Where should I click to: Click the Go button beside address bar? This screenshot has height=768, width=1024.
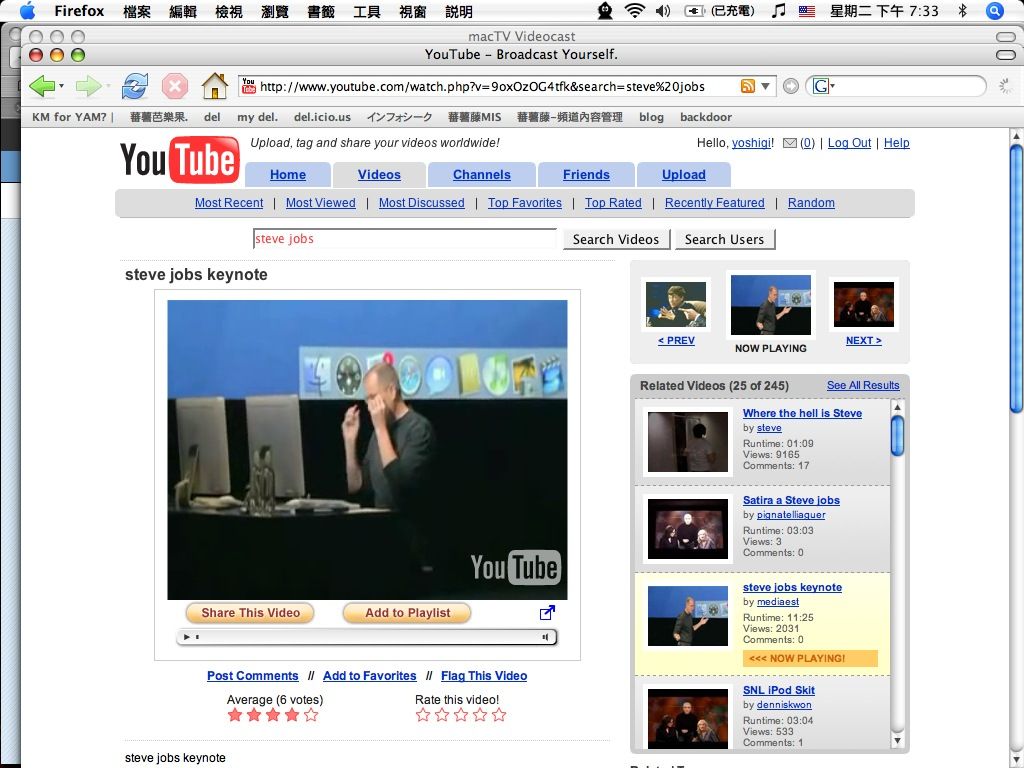coord(790,86)
